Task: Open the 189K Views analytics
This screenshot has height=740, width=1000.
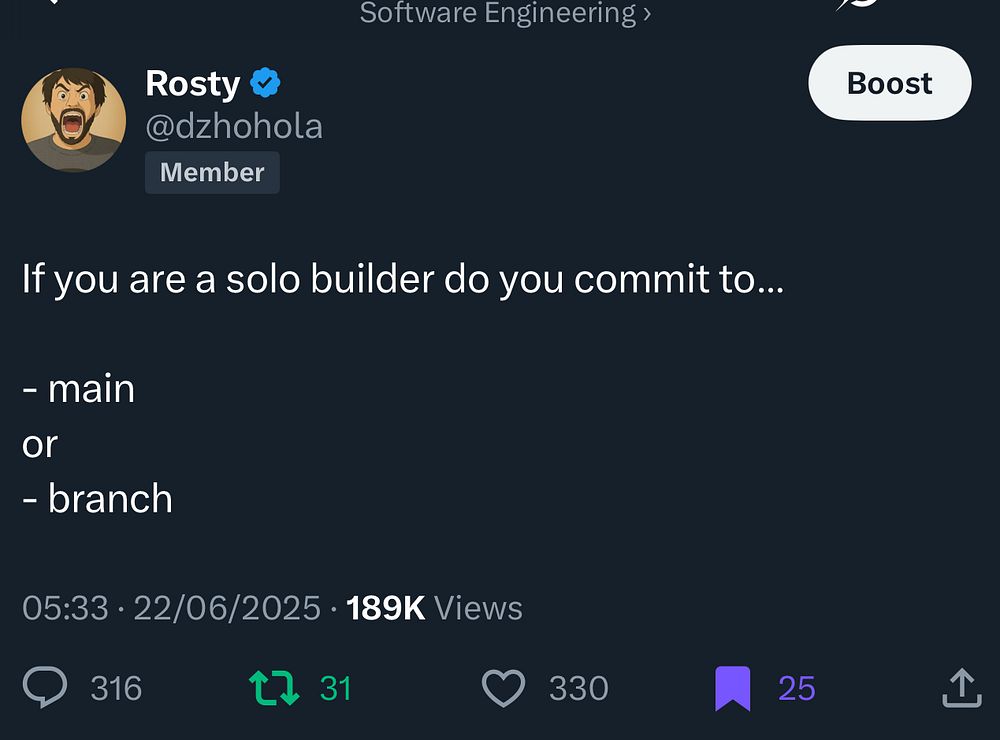Action: [434, 608]
